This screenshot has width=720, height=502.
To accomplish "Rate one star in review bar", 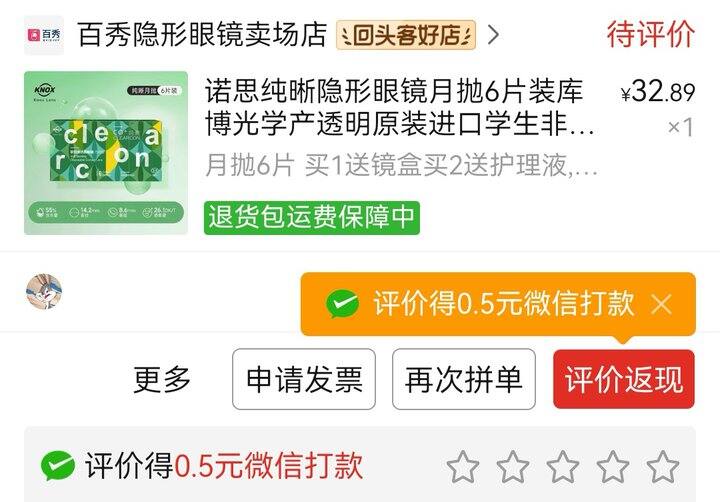I will pyautogui.click(x=463, y=467).
